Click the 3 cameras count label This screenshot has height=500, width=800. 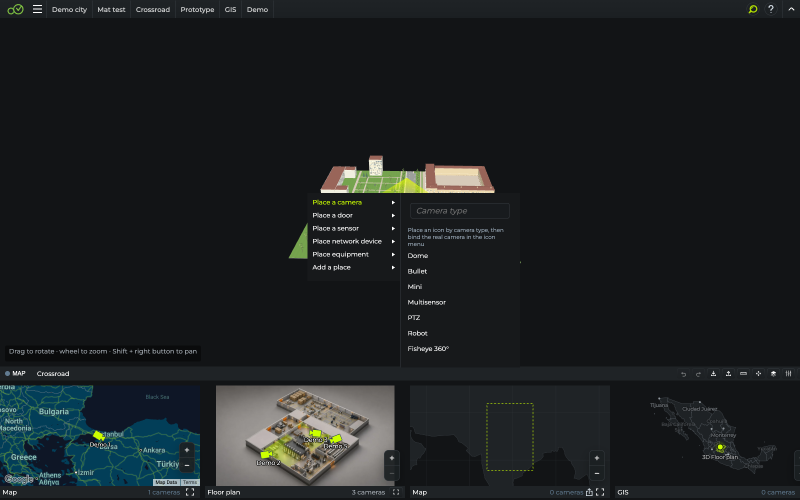[x=368, y=492]
